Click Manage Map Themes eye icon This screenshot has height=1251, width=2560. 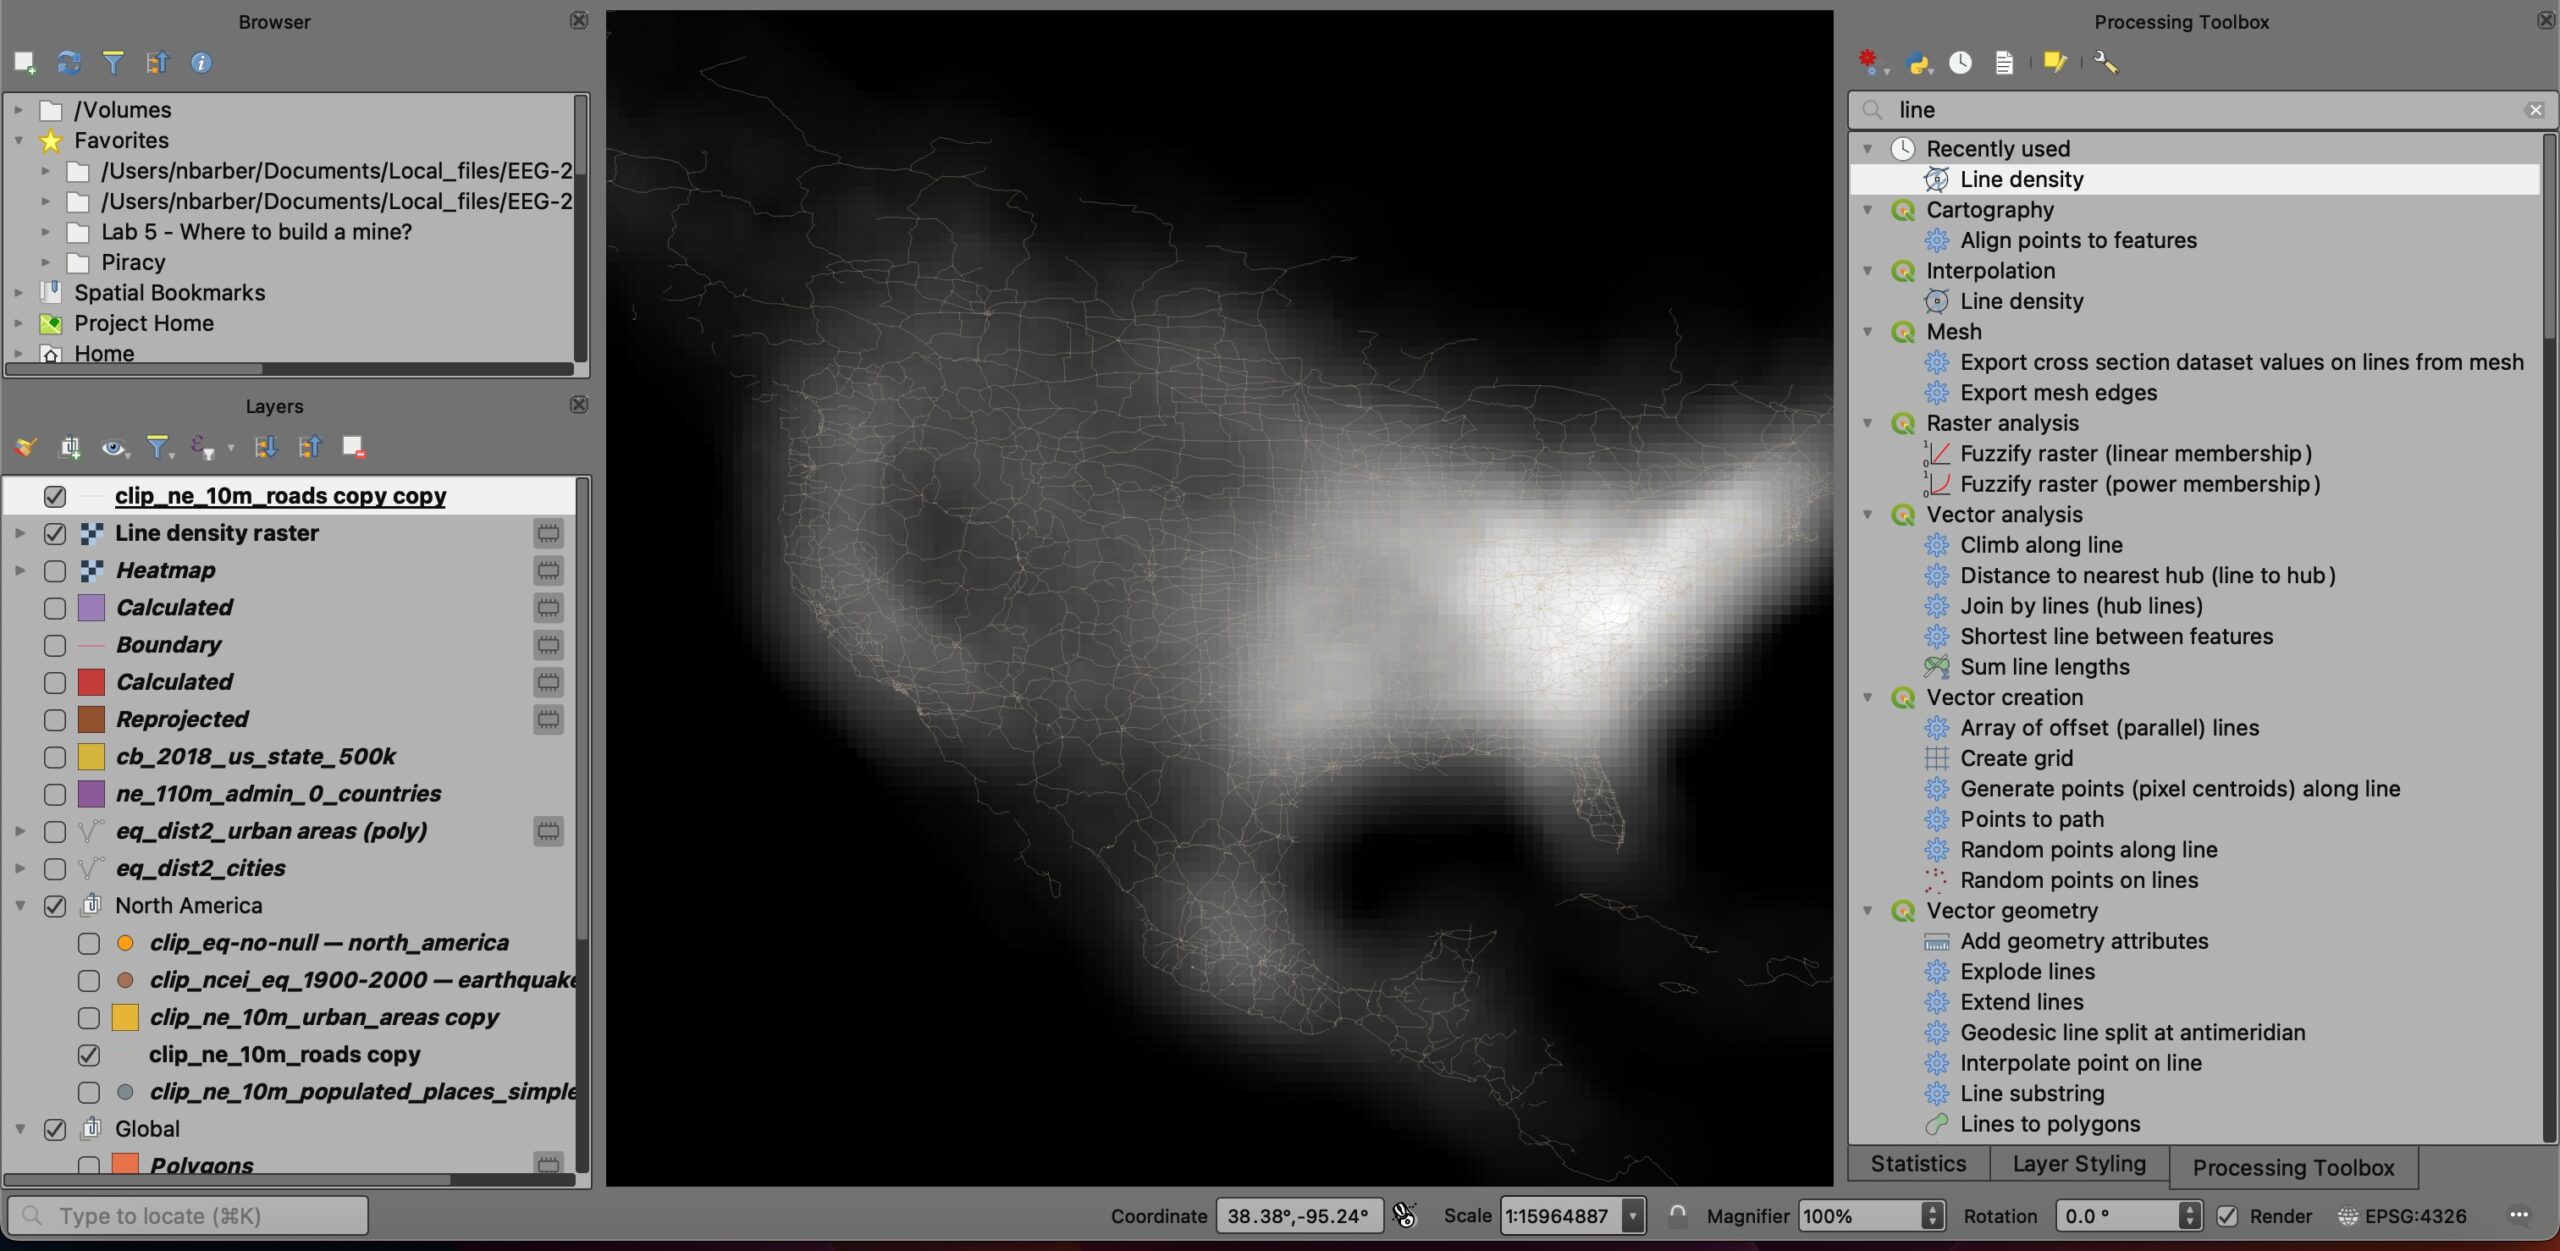113,447
